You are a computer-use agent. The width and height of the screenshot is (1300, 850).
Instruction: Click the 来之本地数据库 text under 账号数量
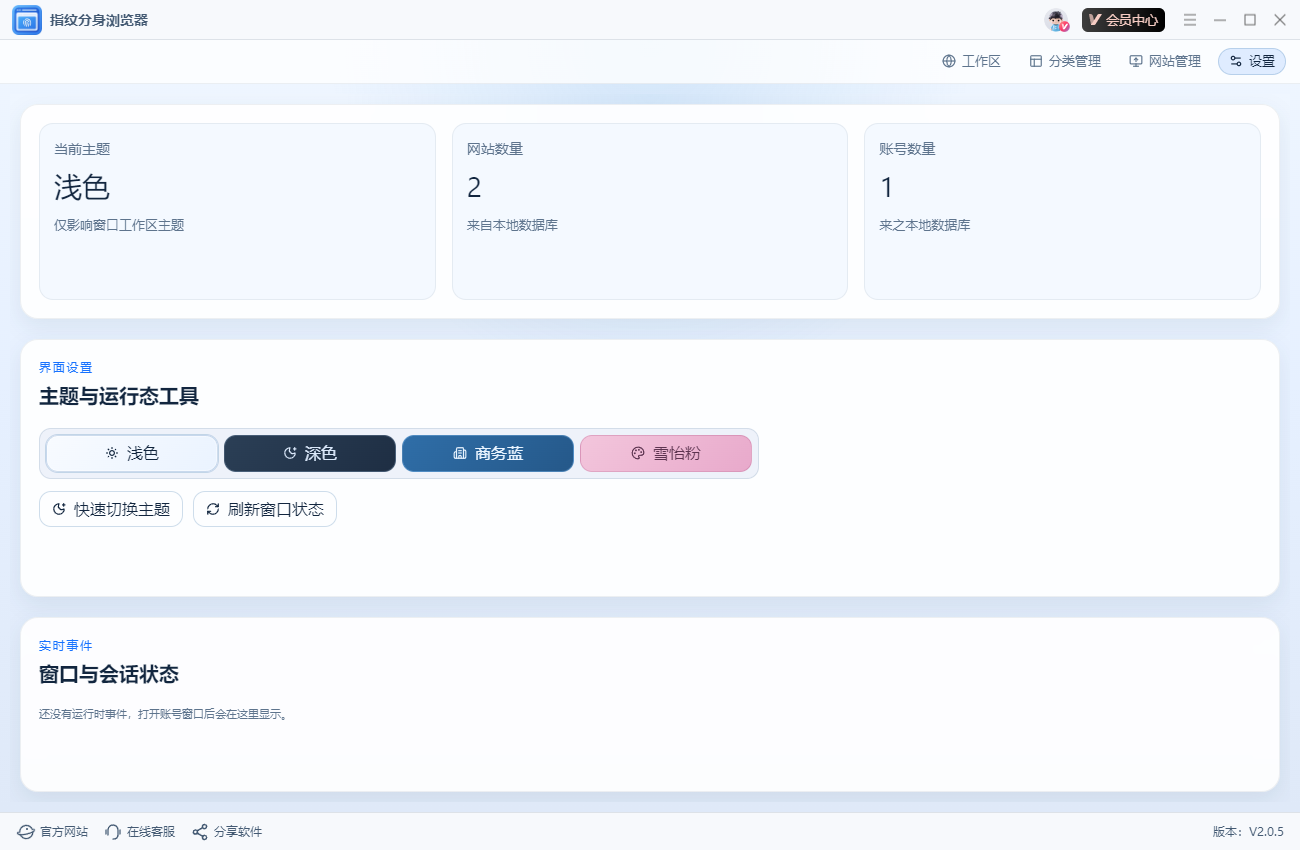click(x=925, y=225)
